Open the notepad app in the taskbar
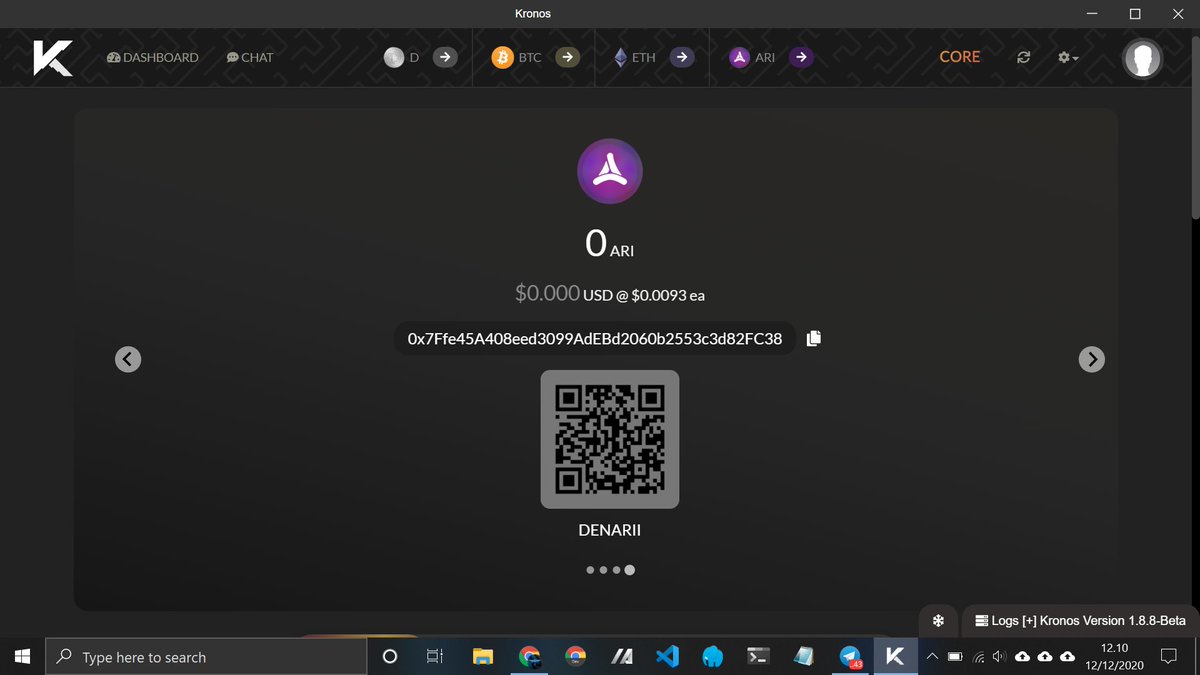Viewport: 1200px width, 675px height. 804,657
